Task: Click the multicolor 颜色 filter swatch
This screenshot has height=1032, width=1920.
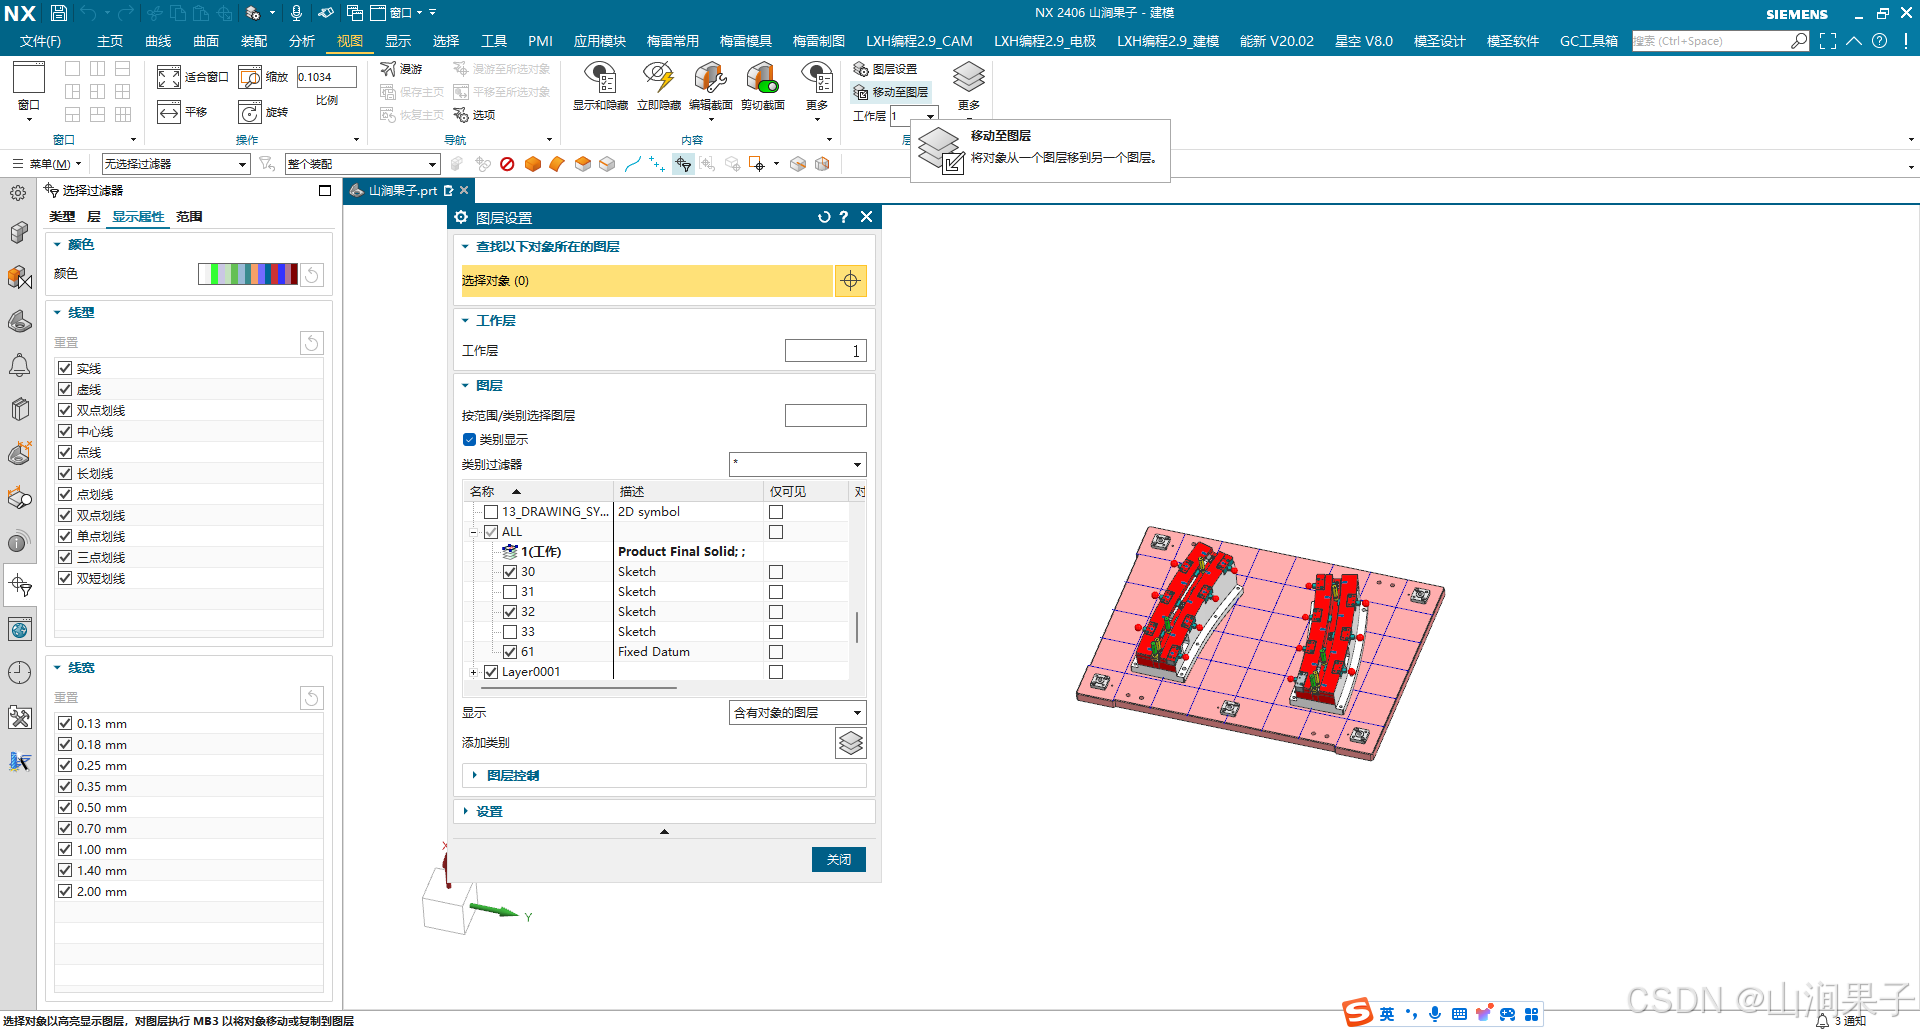Action: pos(248,274)
